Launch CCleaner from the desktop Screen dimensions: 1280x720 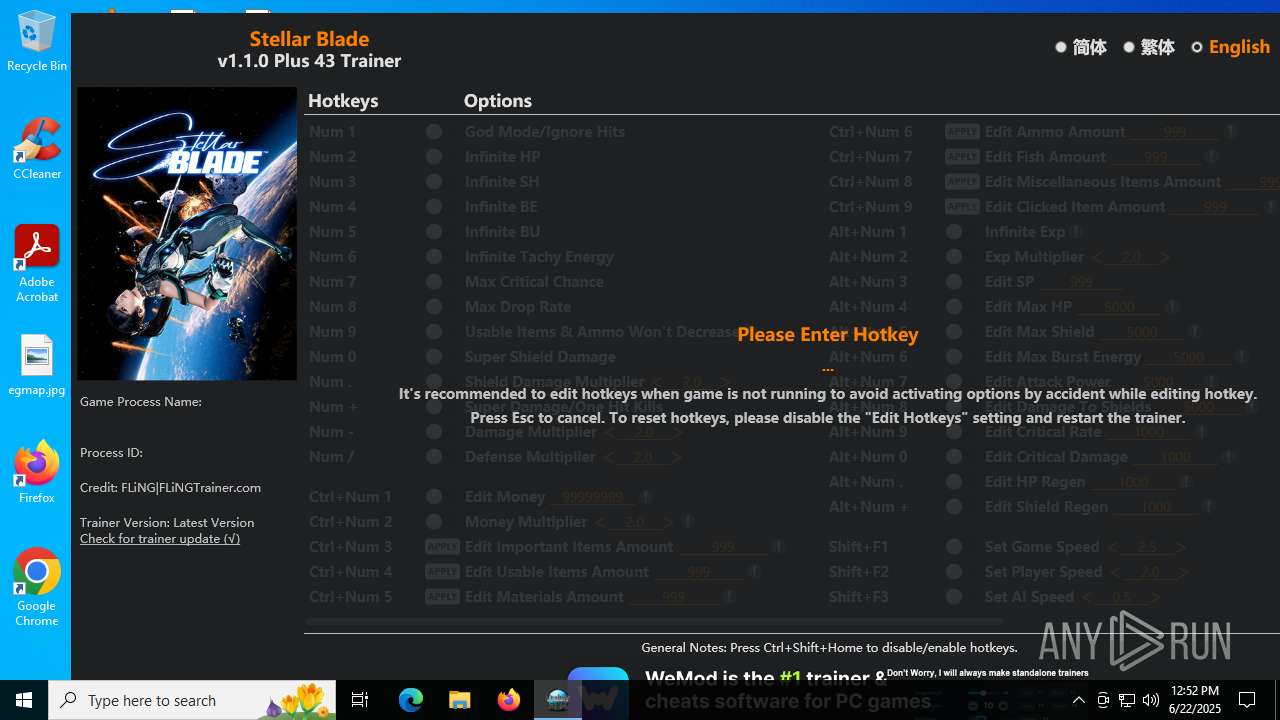coord(37,149)
